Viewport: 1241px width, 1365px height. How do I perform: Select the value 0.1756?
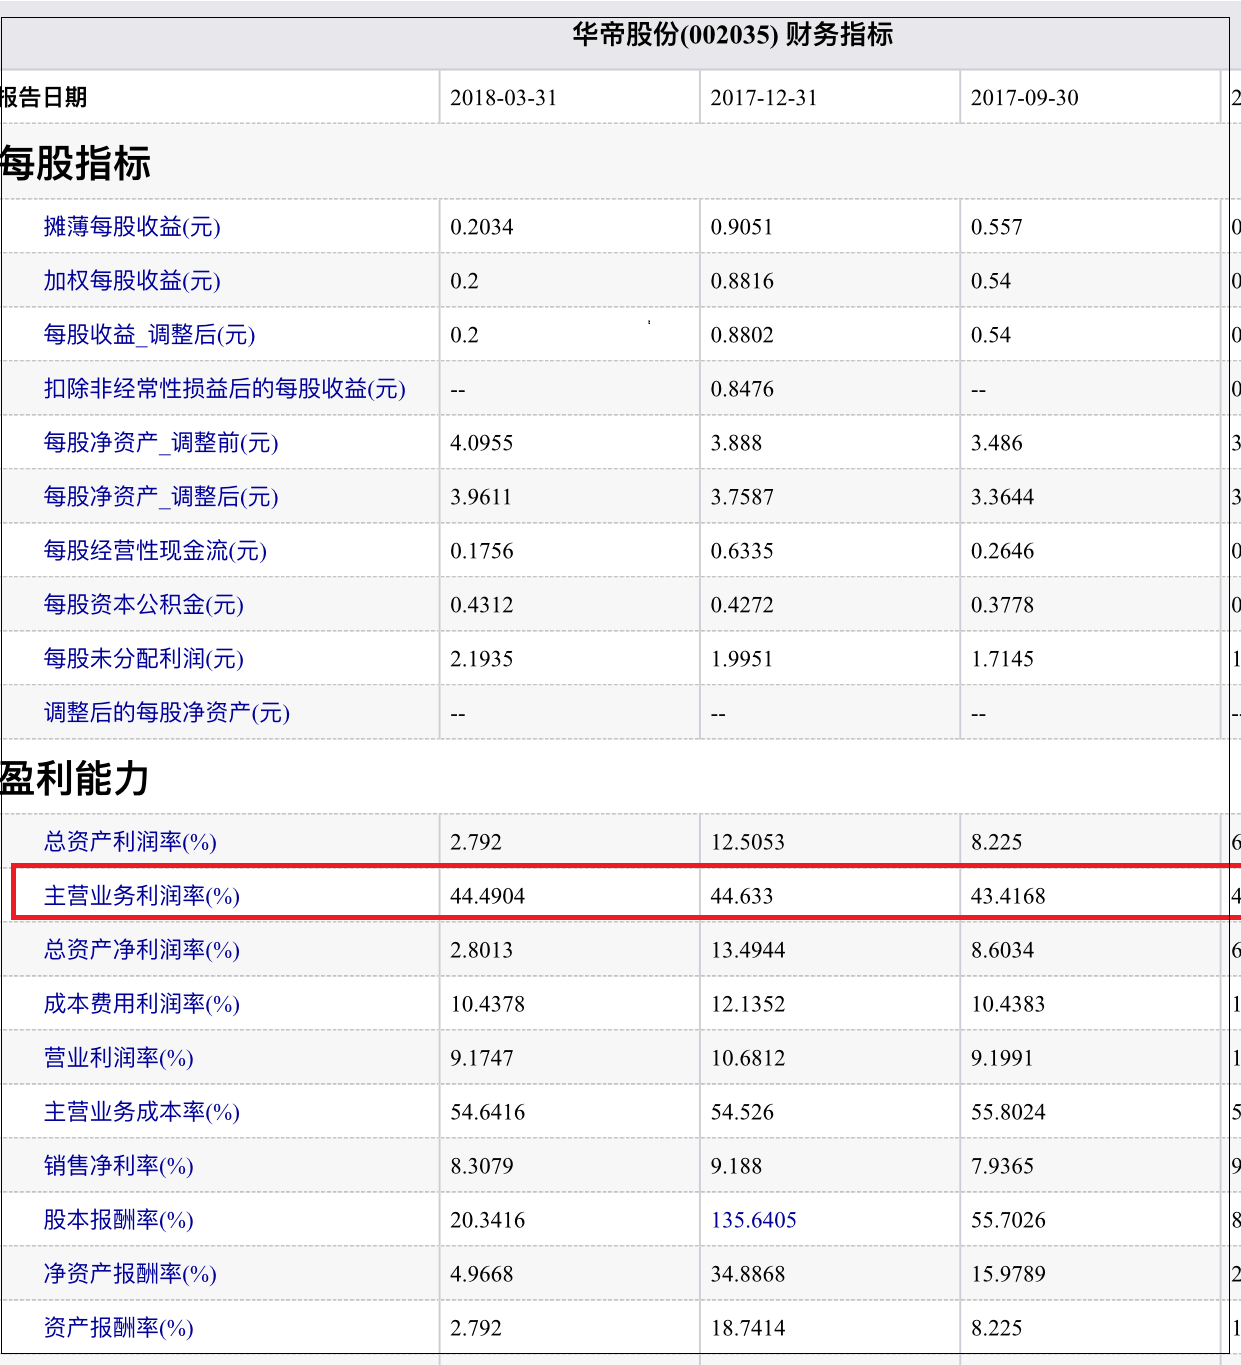click(x=482, y=551)
